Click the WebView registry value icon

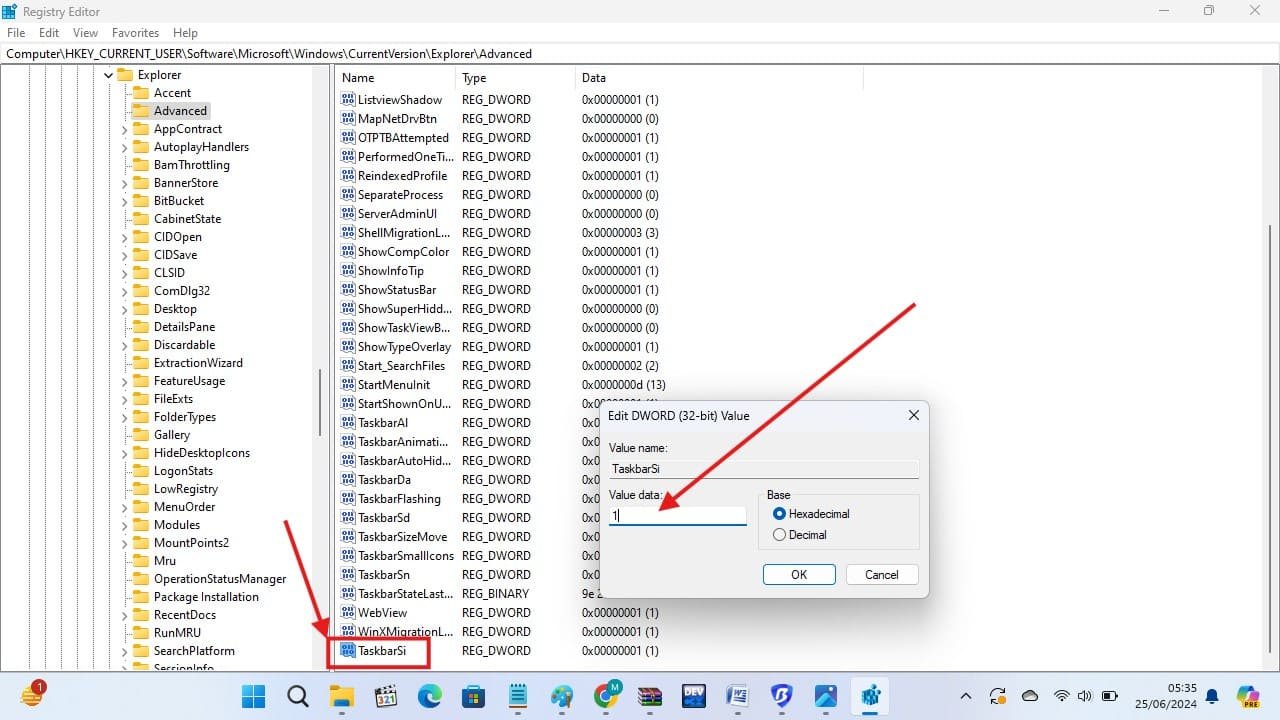click(x=347, y=612)
